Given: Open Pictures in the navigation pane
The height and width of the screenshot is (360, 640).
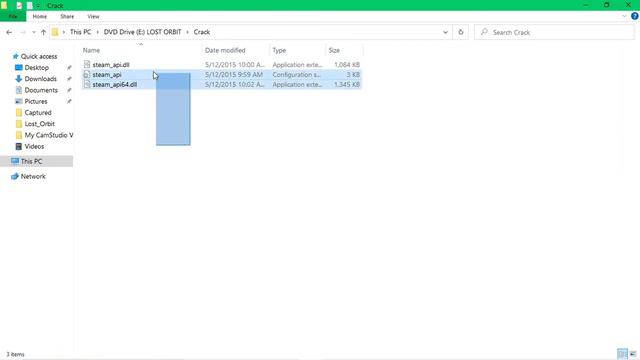Looking at the screenshot, I should pos(36,101).
